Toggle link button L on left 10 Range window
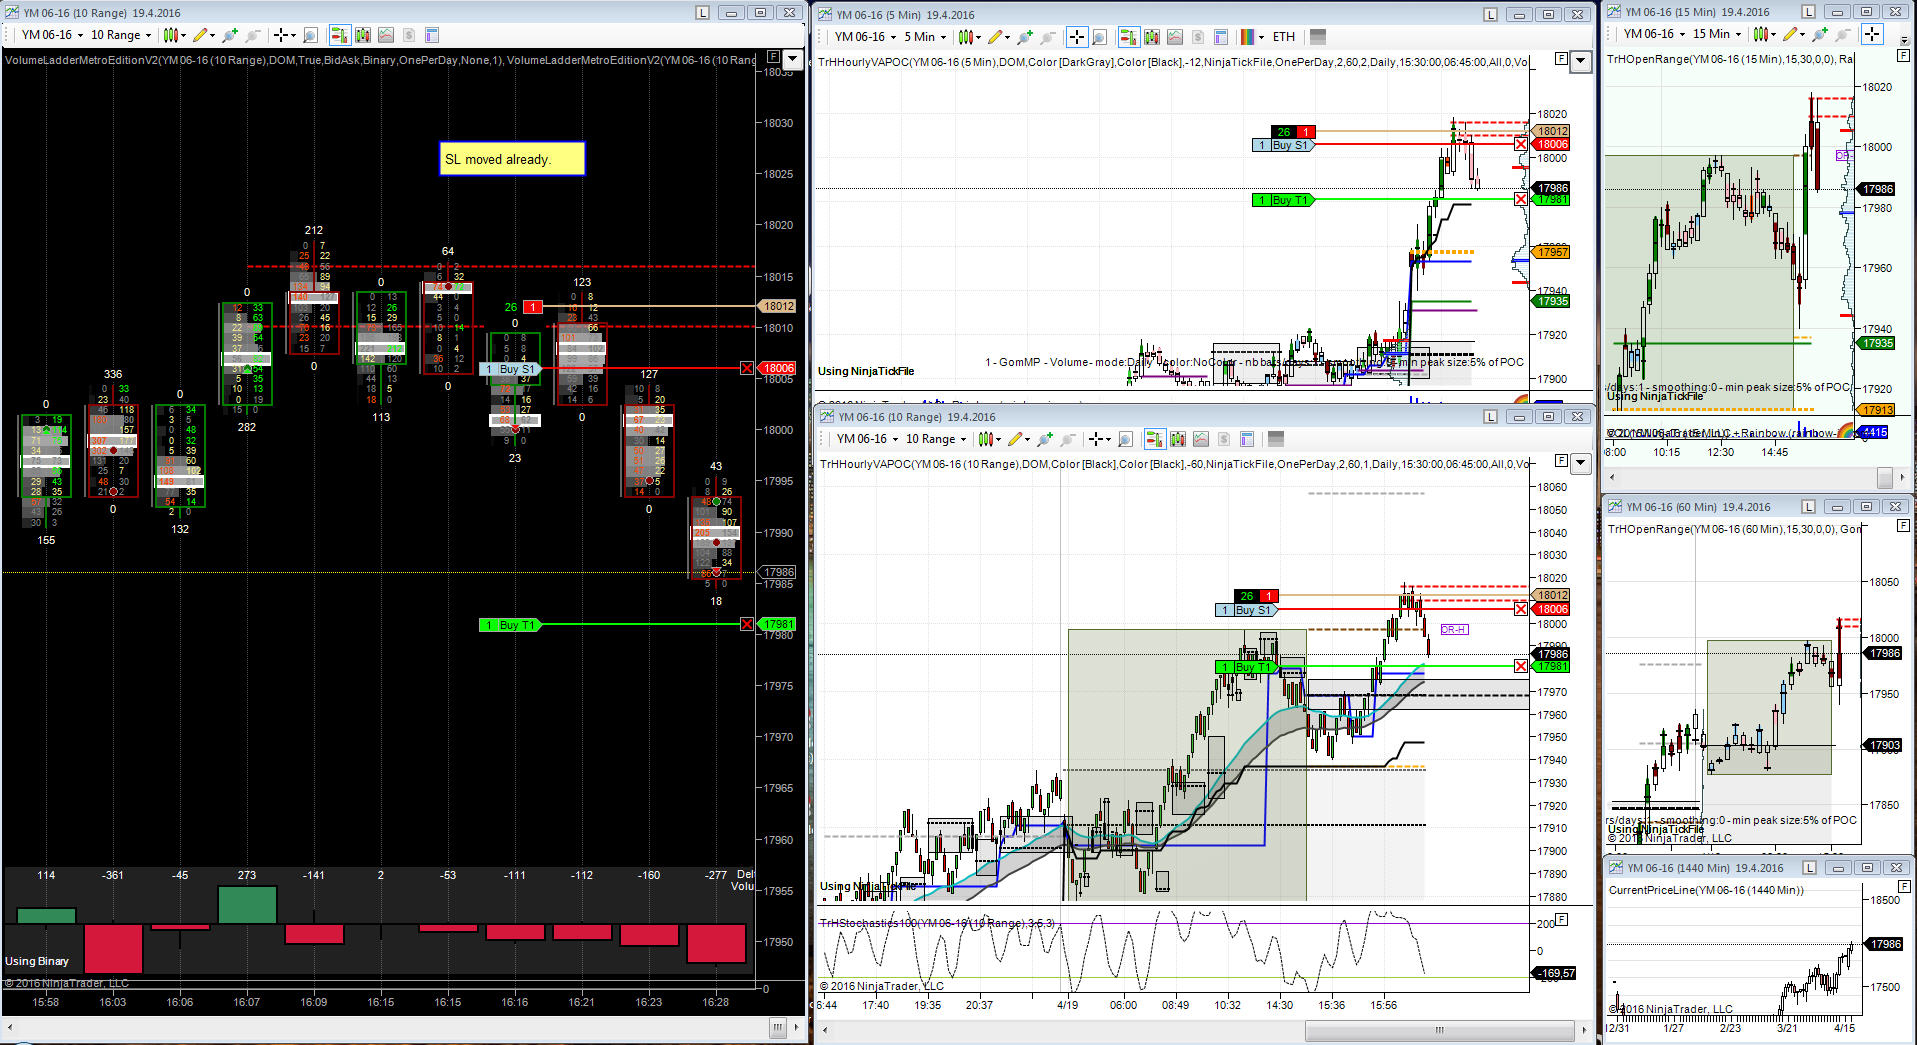This screenshot has width=1917, height=1045. [703, 13]
